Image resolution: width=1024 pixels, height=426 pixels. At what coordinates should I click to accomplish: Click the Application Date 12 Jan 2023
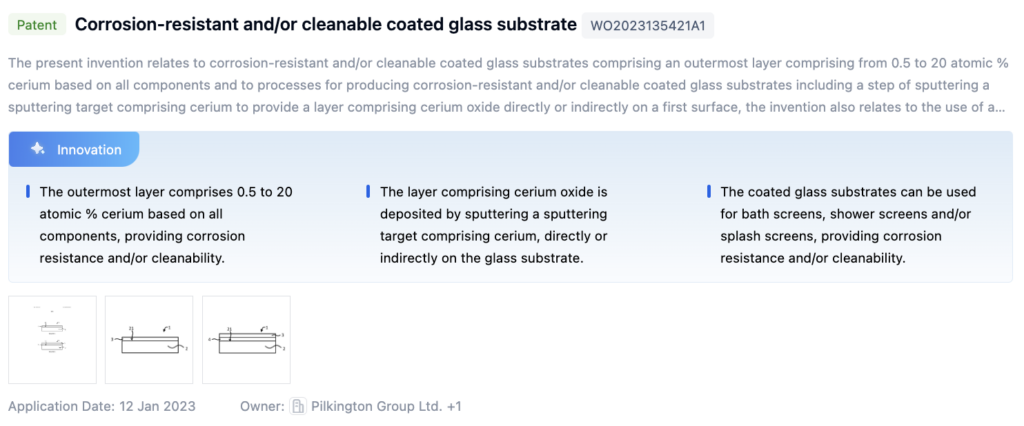click(102, 406)
